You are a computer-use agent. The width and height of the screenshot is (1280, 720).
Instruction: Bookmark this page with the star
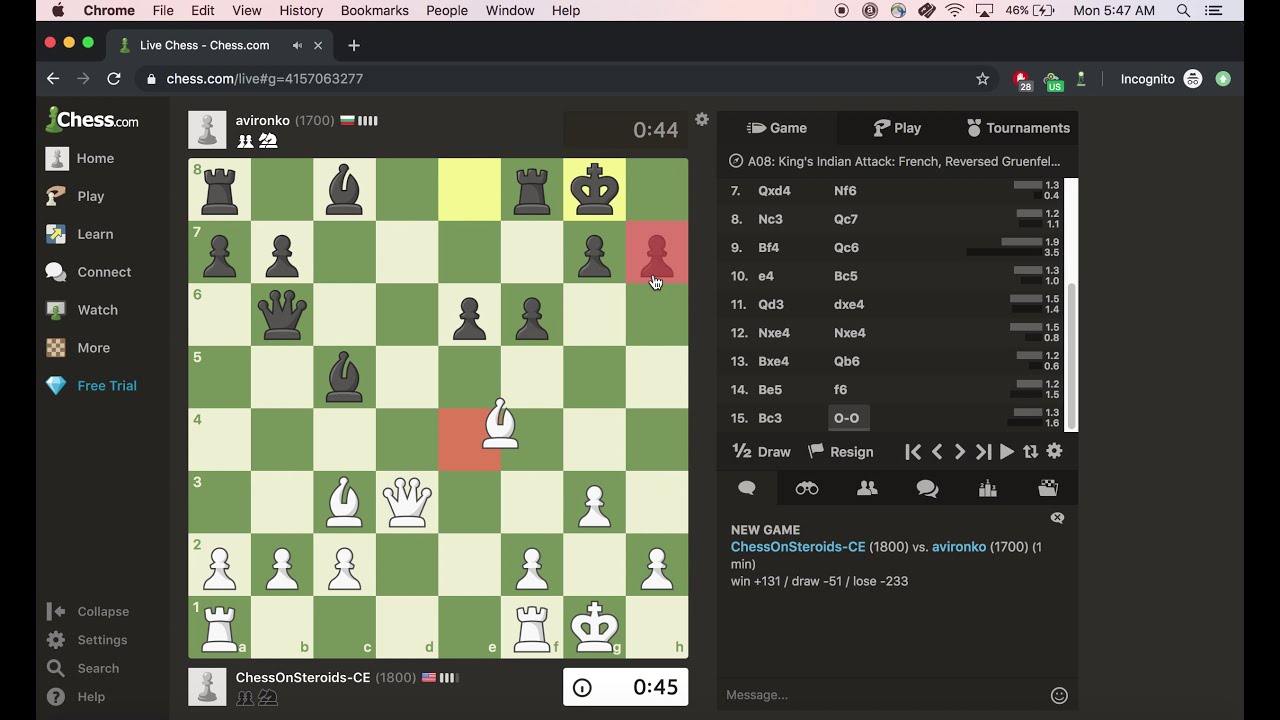(x=982, y=78)
